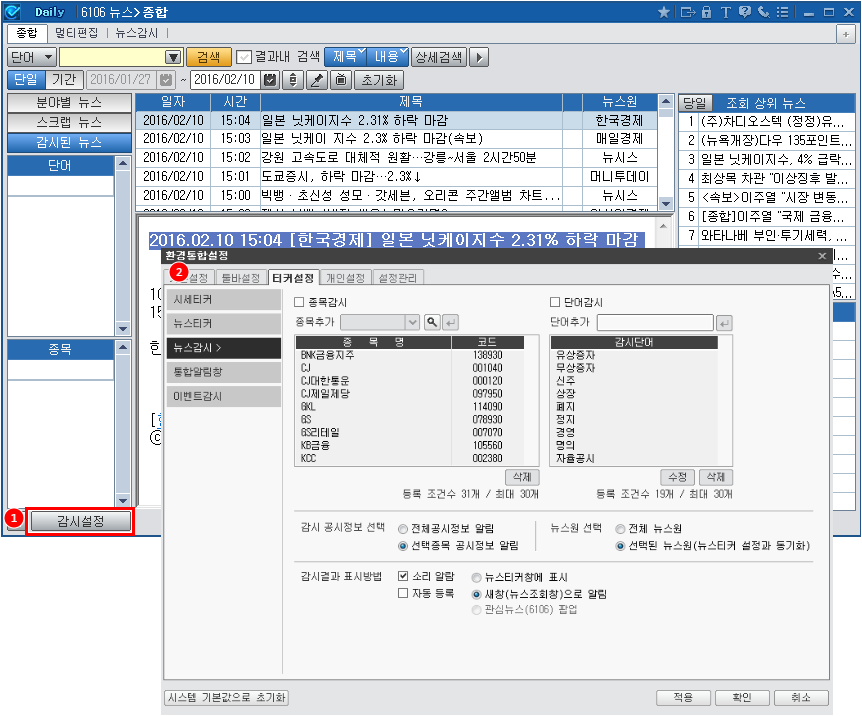
Task: Click 수정 button under 감시단어 list
Action: 677,477
